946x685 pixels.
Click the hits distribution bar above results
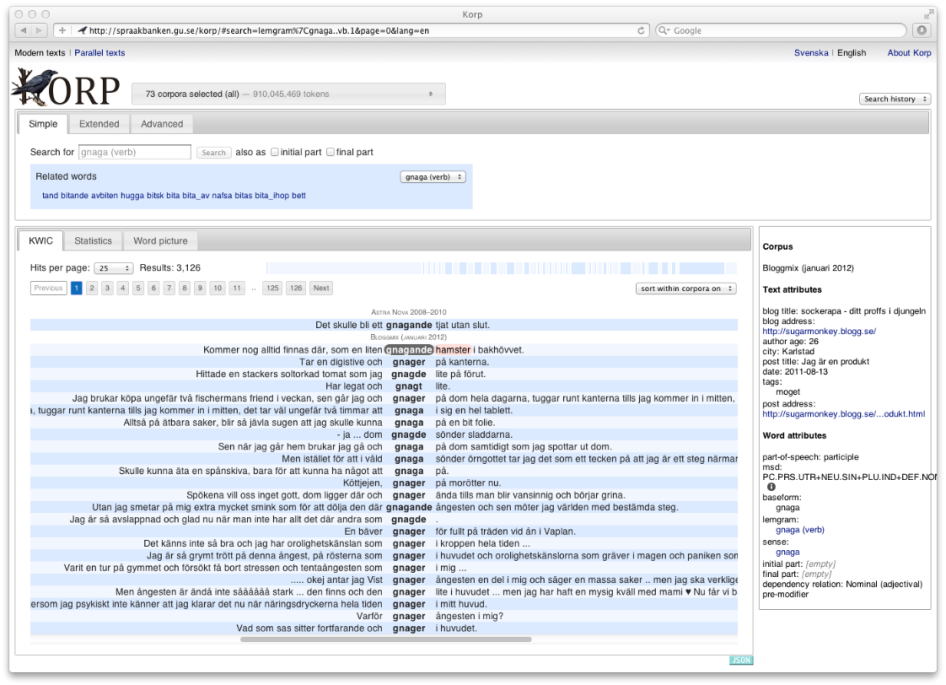click(x=501, y=268)
